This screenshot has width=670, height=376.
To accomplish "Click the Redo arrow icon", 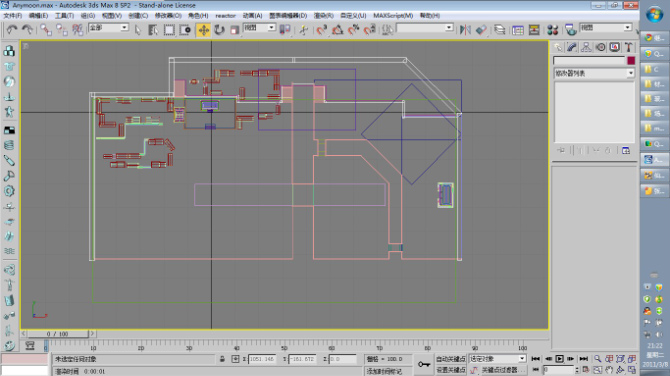I will click(27, 29).
